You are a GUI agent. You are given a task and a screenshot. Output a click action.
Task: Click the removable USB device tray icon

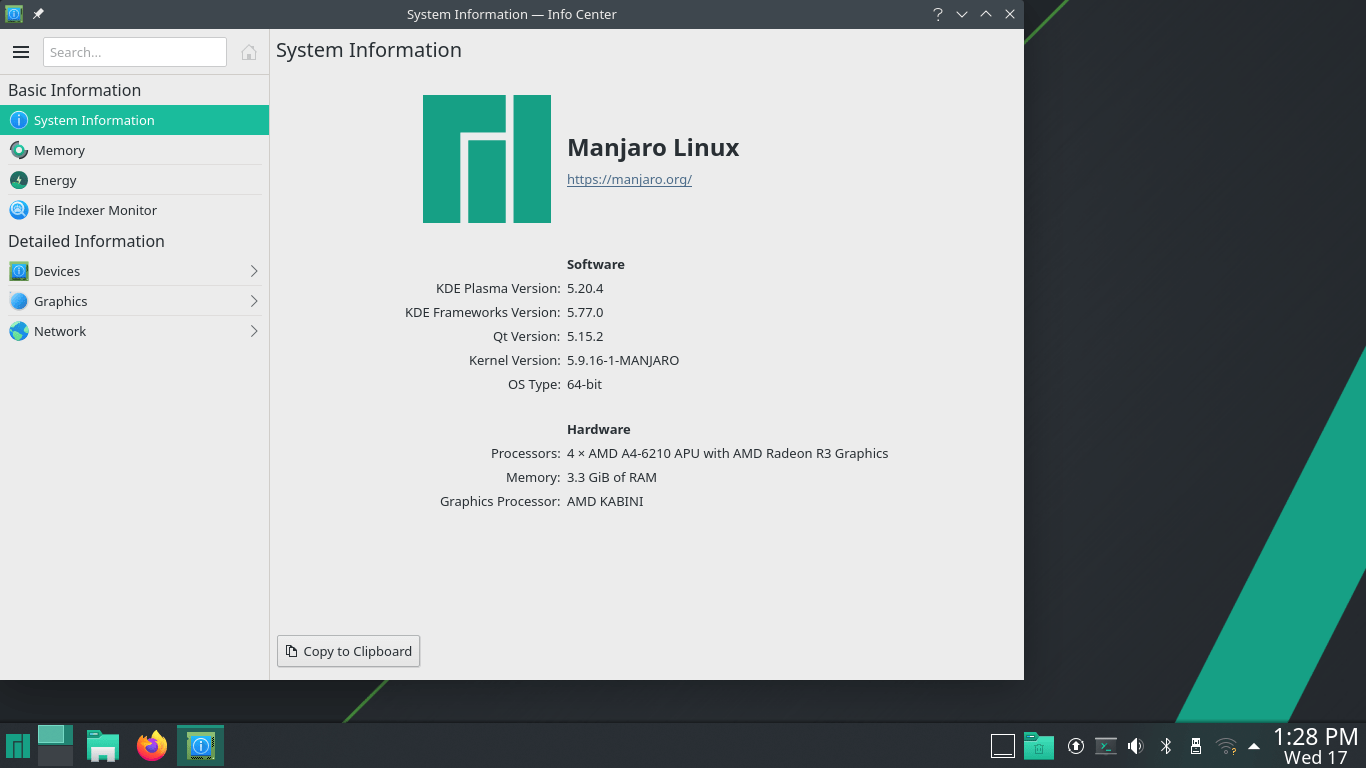pyautogui.click(x=1195, y=745)
